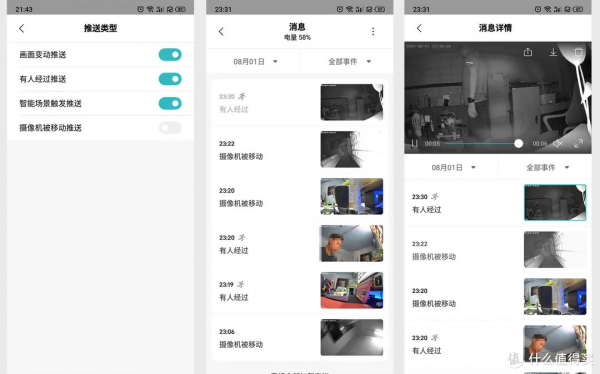Toggle 画面变动推送 switch

(x=170, y=55)
